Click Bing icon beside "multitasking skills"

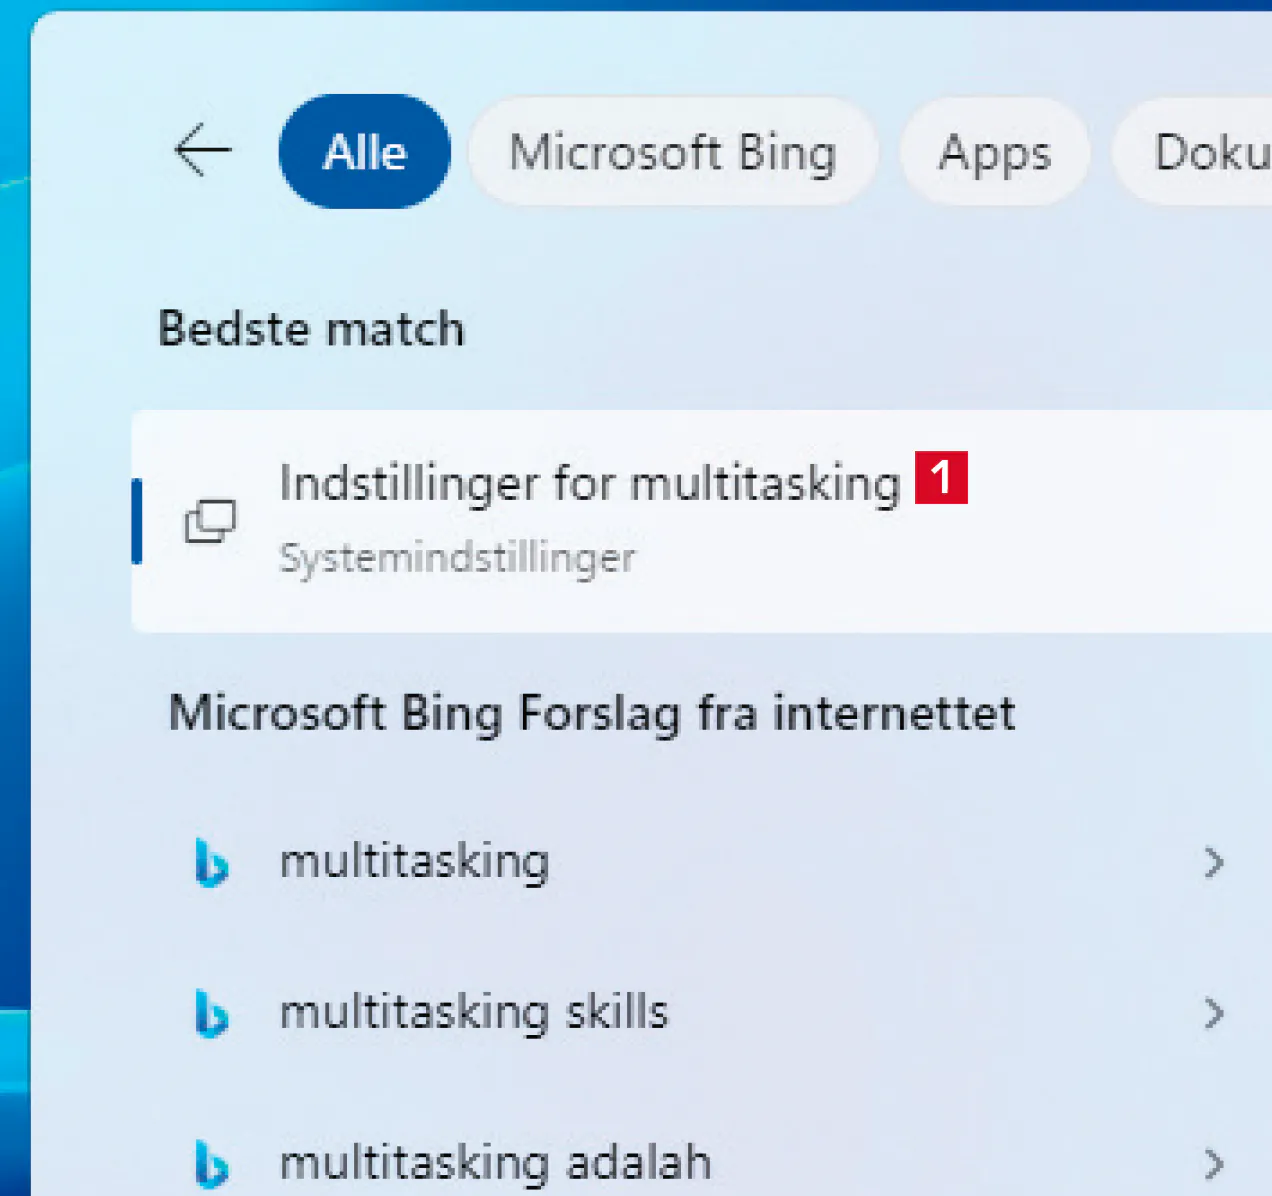coord(211,1013)
